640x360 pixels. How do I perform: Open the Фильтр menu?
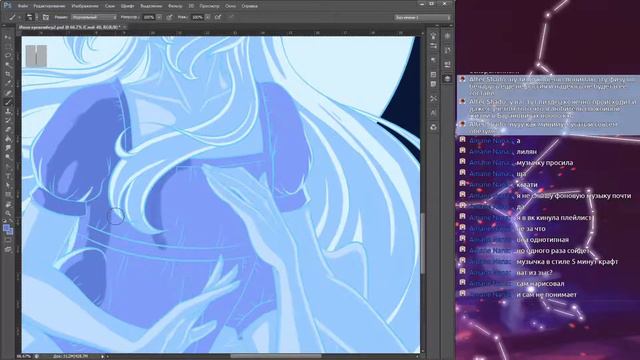click(175, 6)
